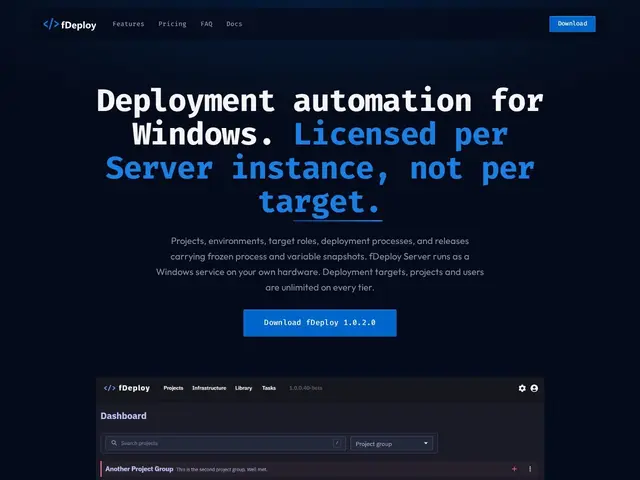Open the Pricing nav link
The image size is (640, 480).
point(172,24)
